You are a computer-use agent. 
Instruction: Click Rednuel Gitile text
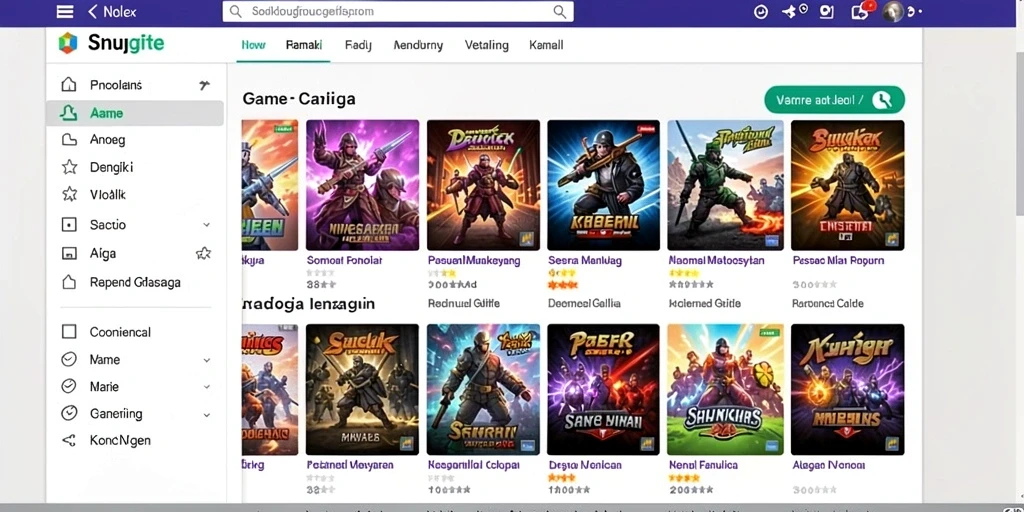tap(464, 303)
